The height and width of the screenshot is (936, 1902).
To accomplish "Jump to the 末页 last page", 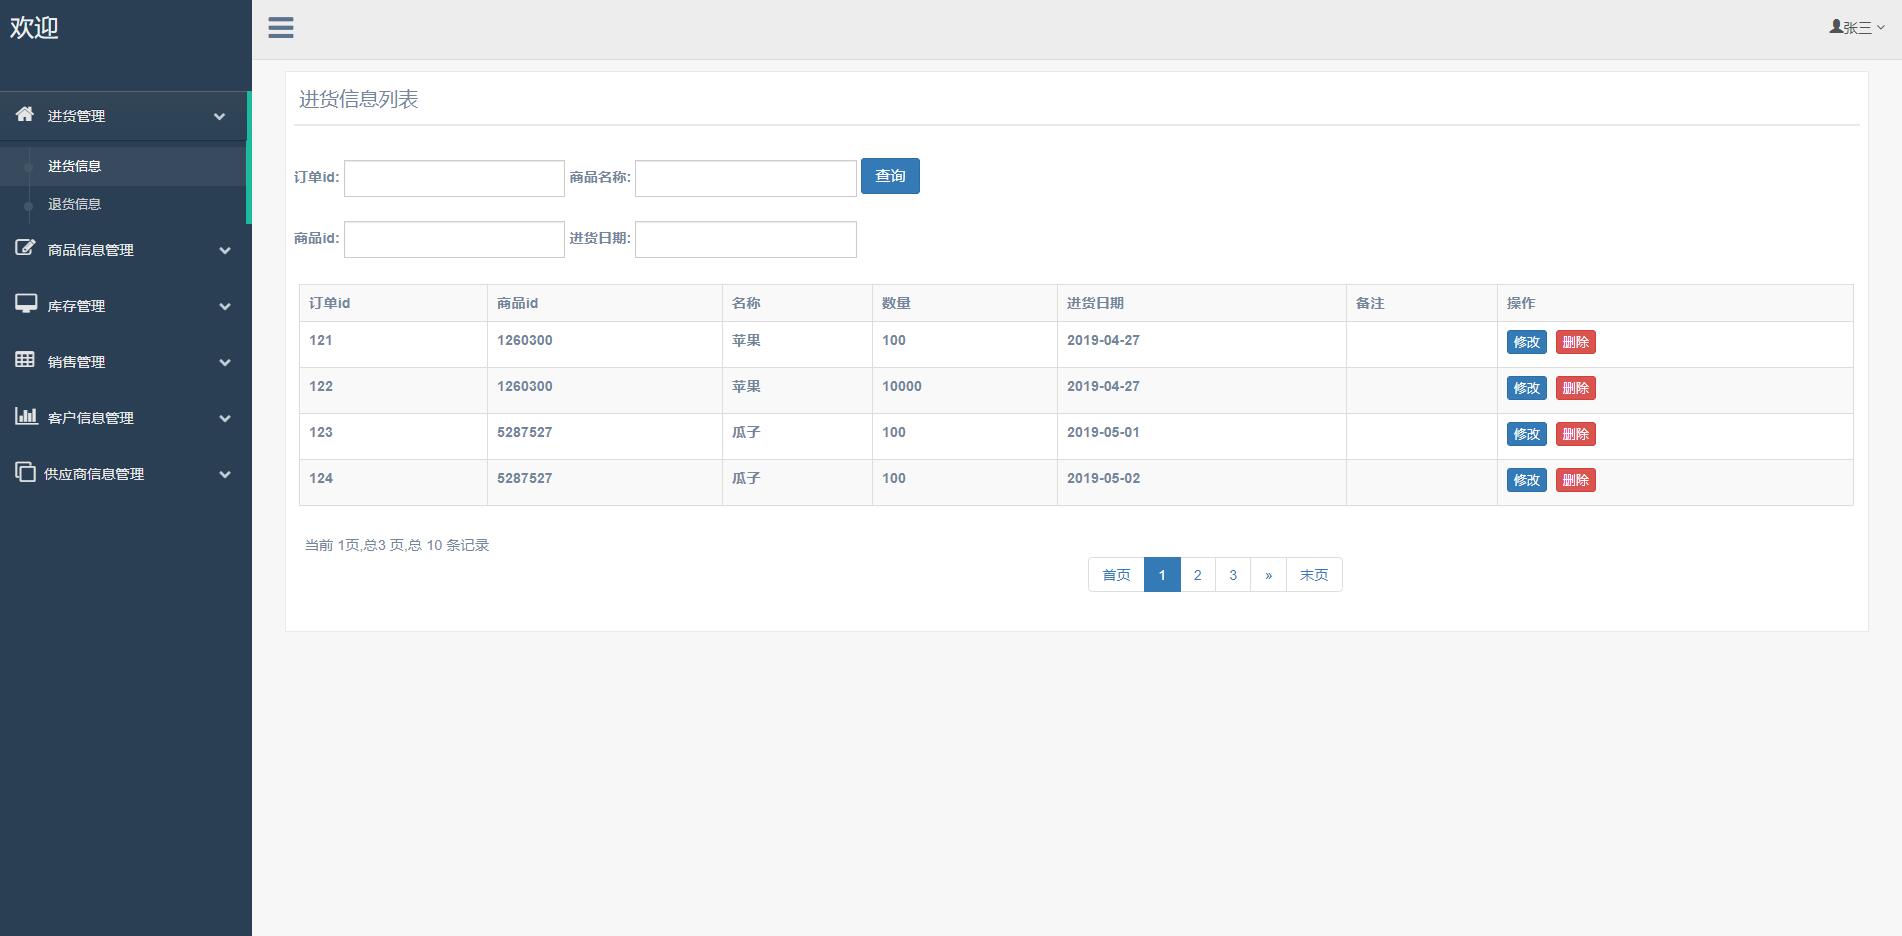I will [1313, 575].
